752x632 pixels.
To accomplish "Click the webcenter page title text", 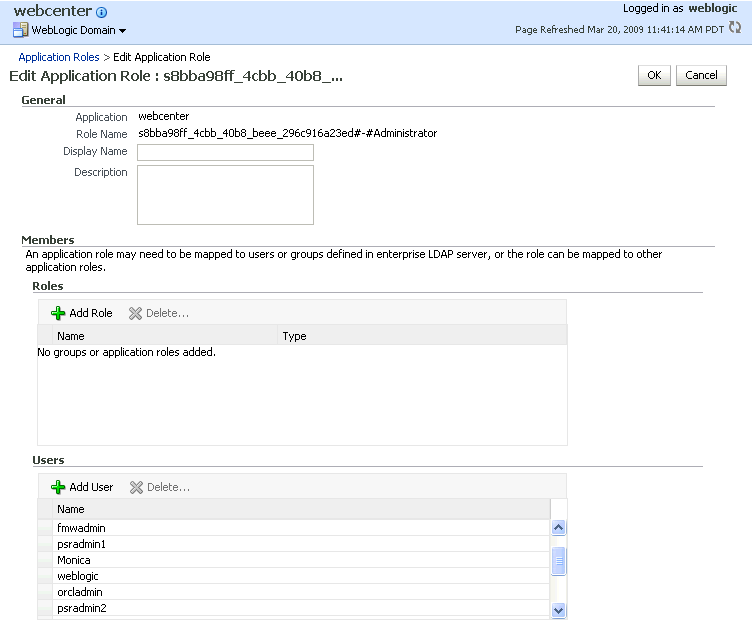I will coord(53,11).
